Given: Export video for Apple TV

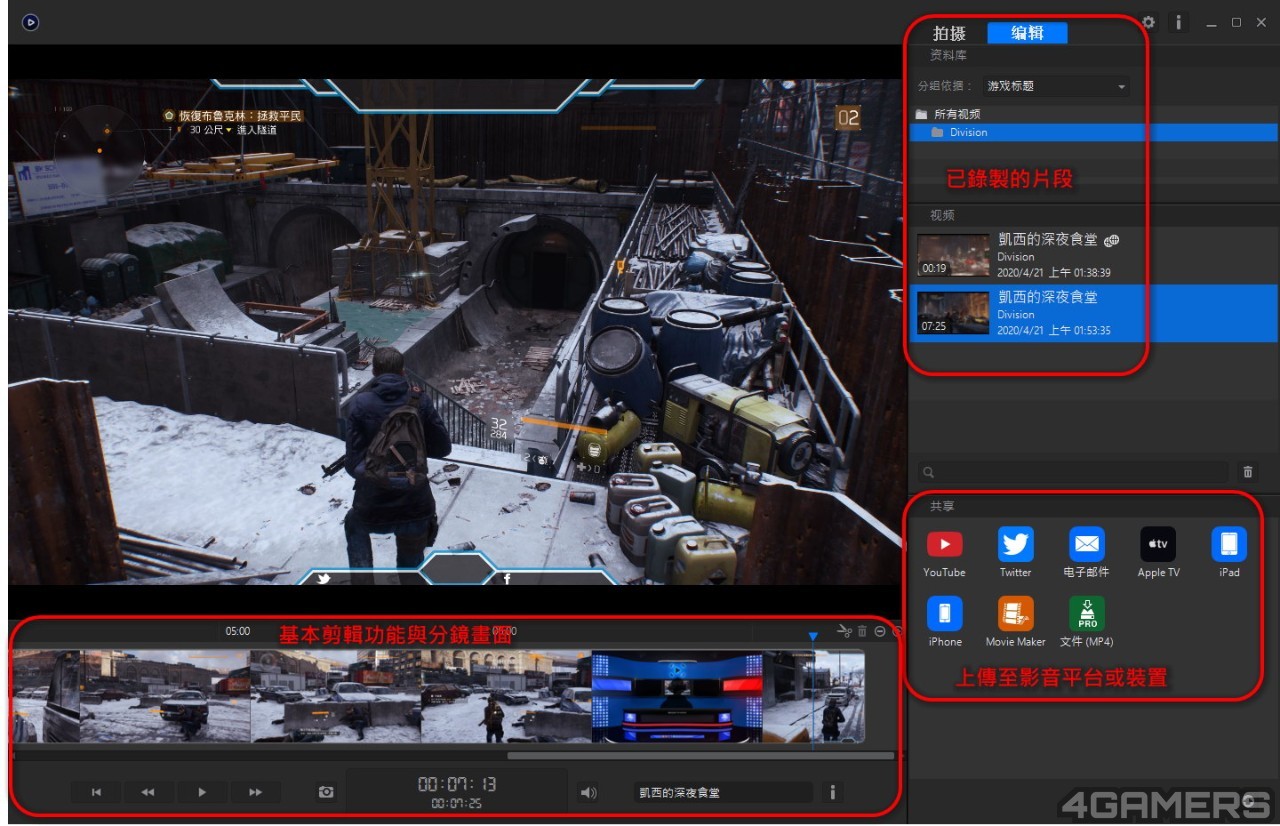Looking at the screenshot, I should (x=1158, y=552).
